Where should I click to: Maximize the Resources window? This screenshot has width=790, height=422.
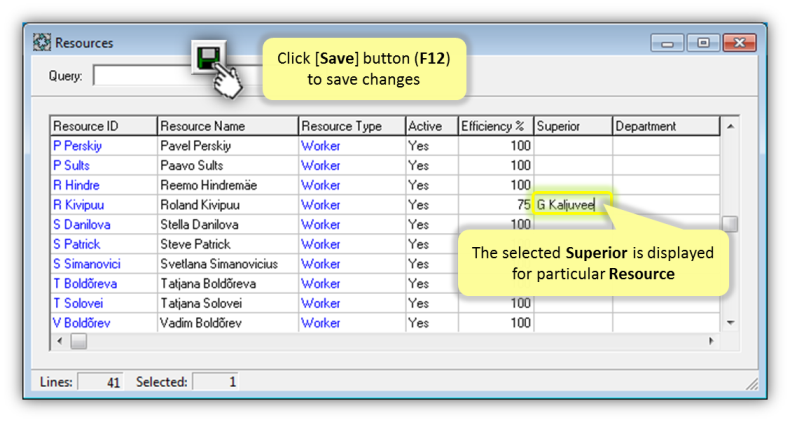coord(703,43)
